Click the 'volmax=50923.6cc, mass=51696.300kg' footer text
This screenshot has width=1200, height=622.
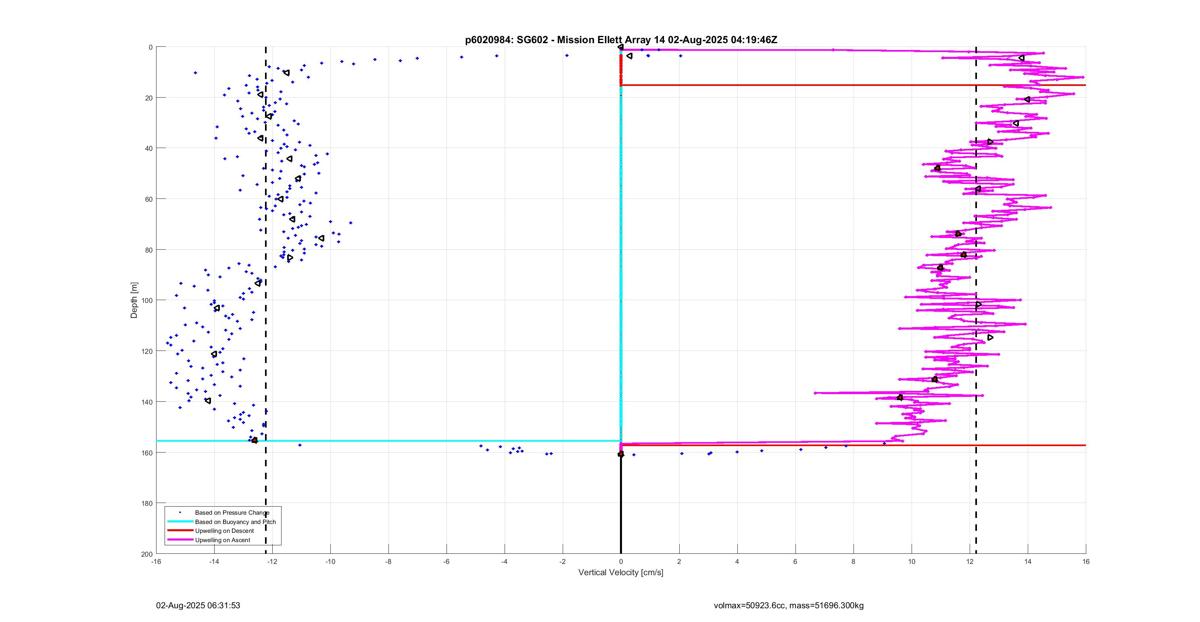(x=789, y=605)
